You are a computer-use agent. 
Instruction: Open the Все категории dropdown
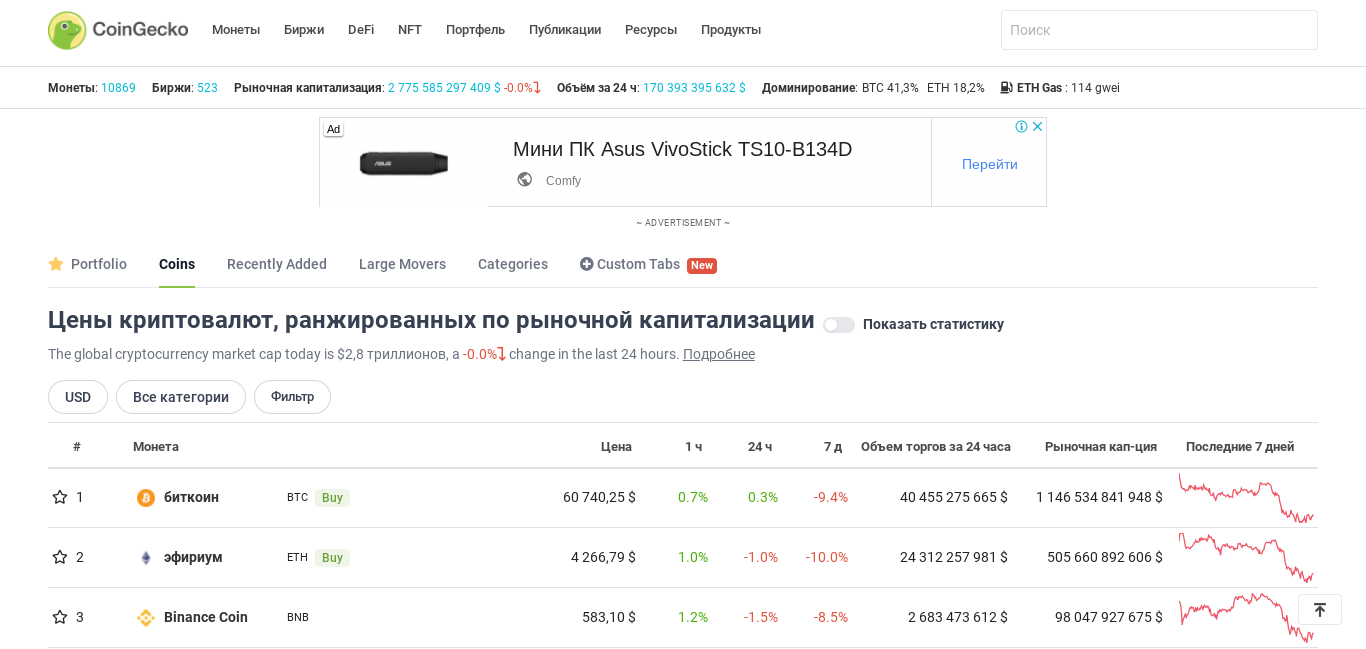point(181,397)
